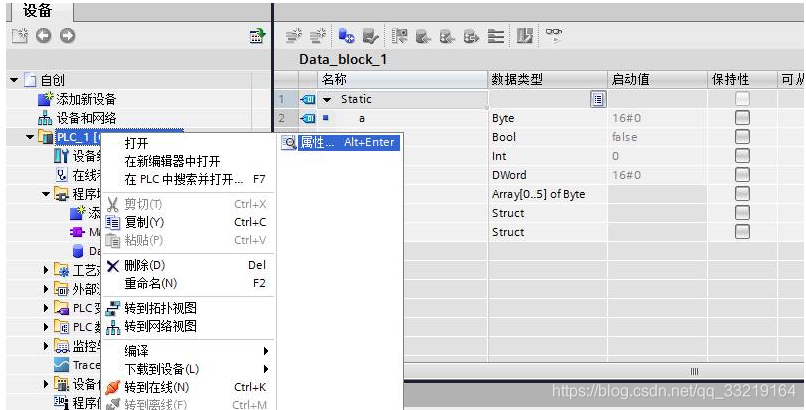Click the PLC_1 device folder icon
This screenshot has width=806, height=410.
tap(46, 137)
